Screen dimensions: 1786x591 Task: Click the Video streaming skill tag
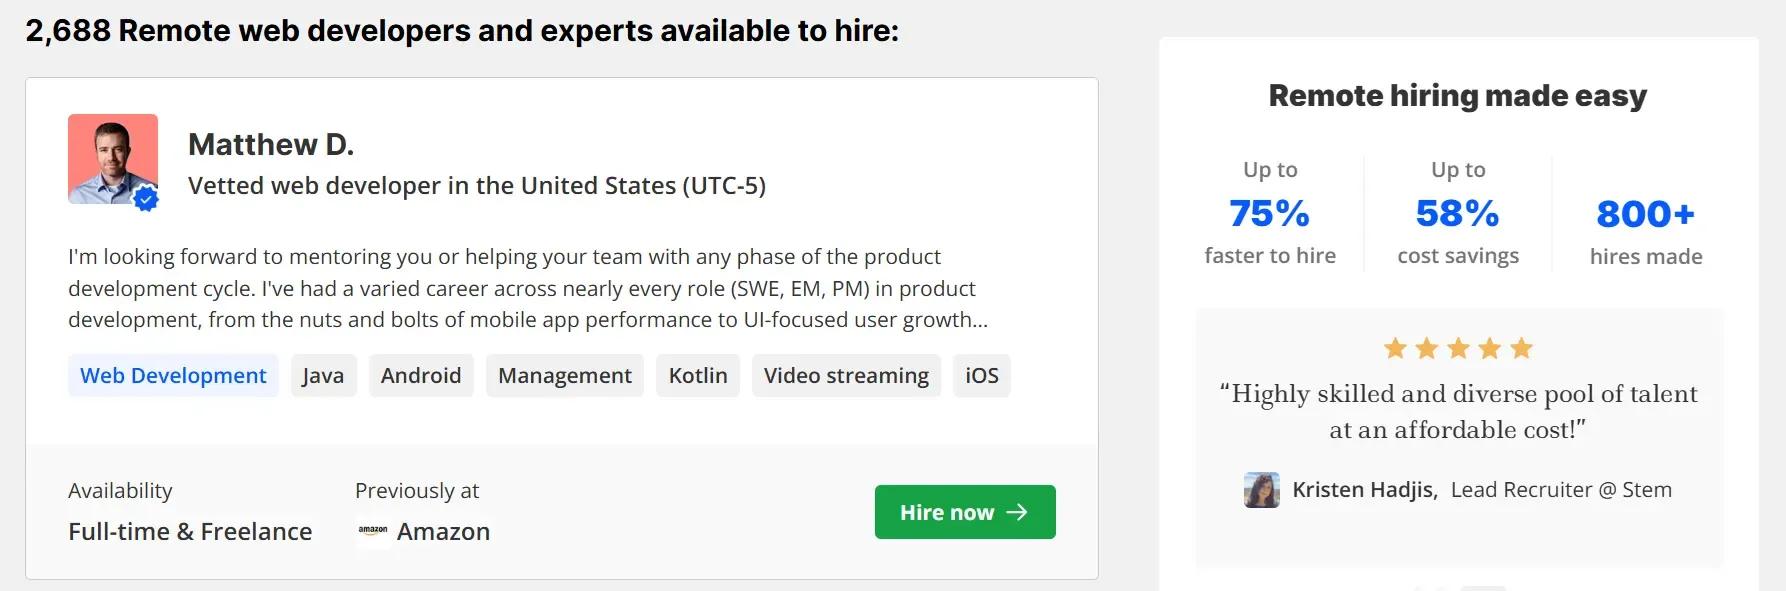[x=845, y=375]
